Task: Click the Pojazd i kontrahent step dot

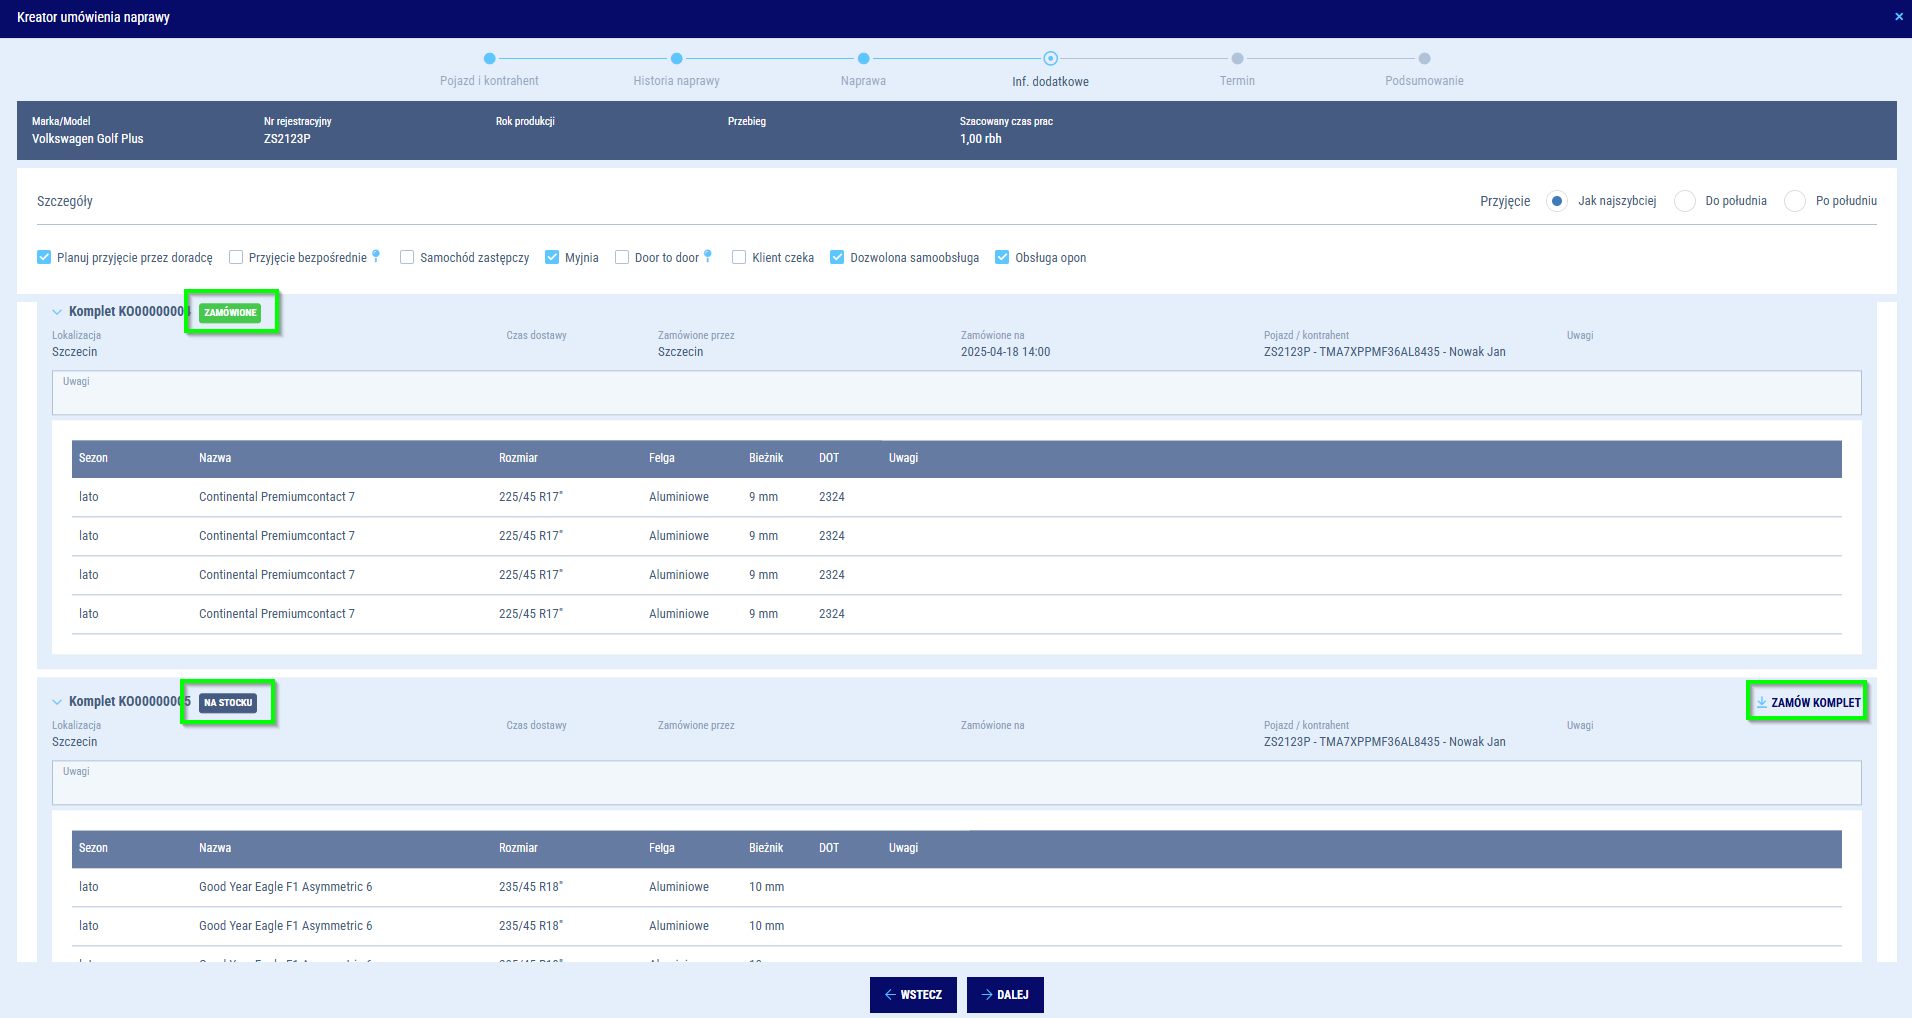Action: (x=489, y=59)
